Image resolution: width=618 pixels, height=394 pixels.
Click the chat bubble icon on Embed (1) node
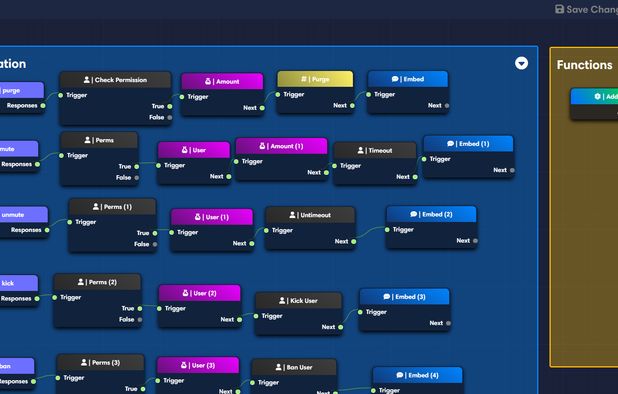(x=450, y=144)
